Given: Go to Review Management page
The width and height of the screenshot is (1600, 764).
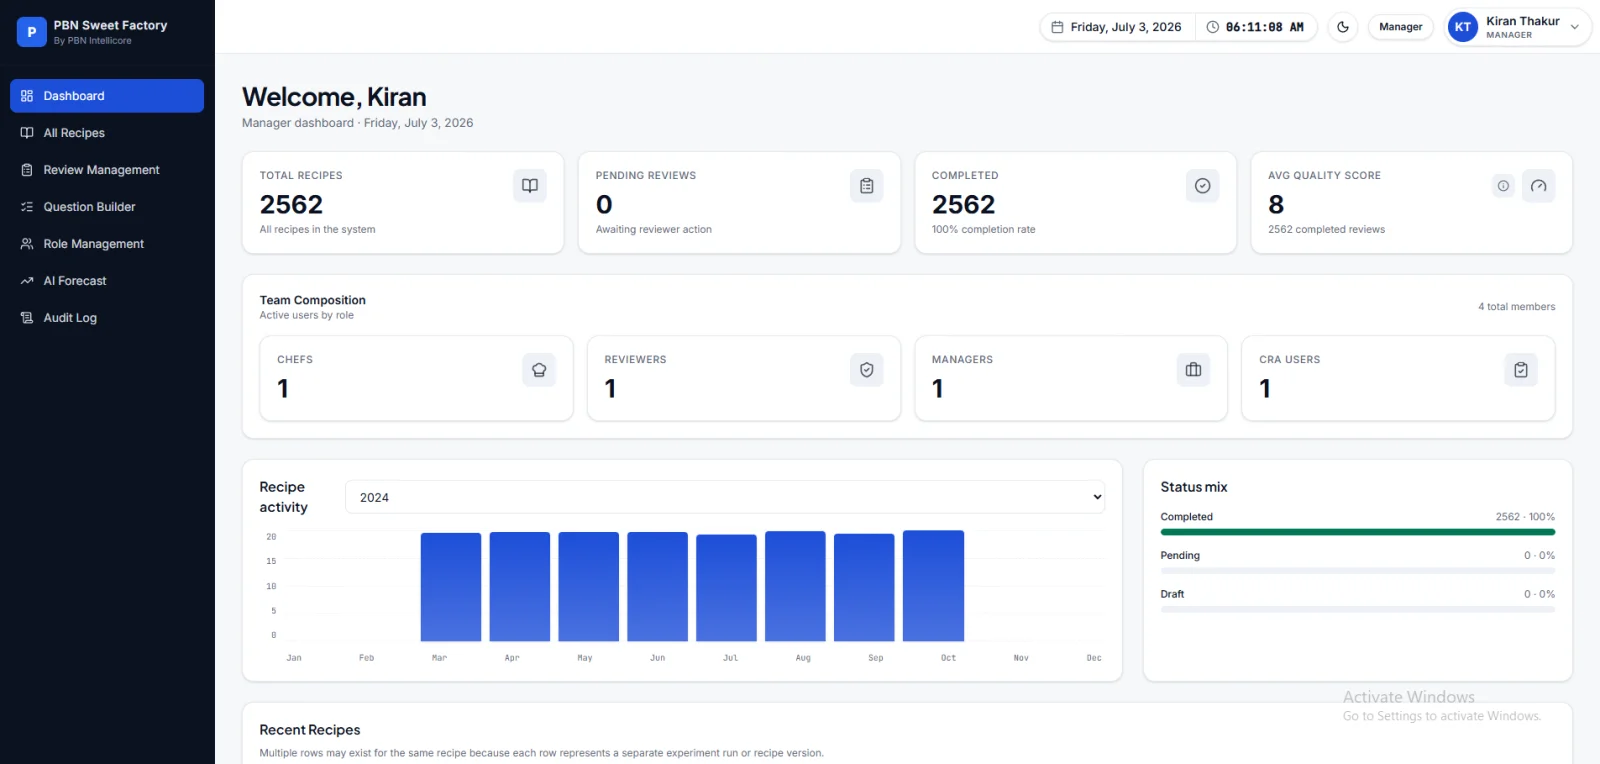Looking at the screenshot, I should pos(107,170).
